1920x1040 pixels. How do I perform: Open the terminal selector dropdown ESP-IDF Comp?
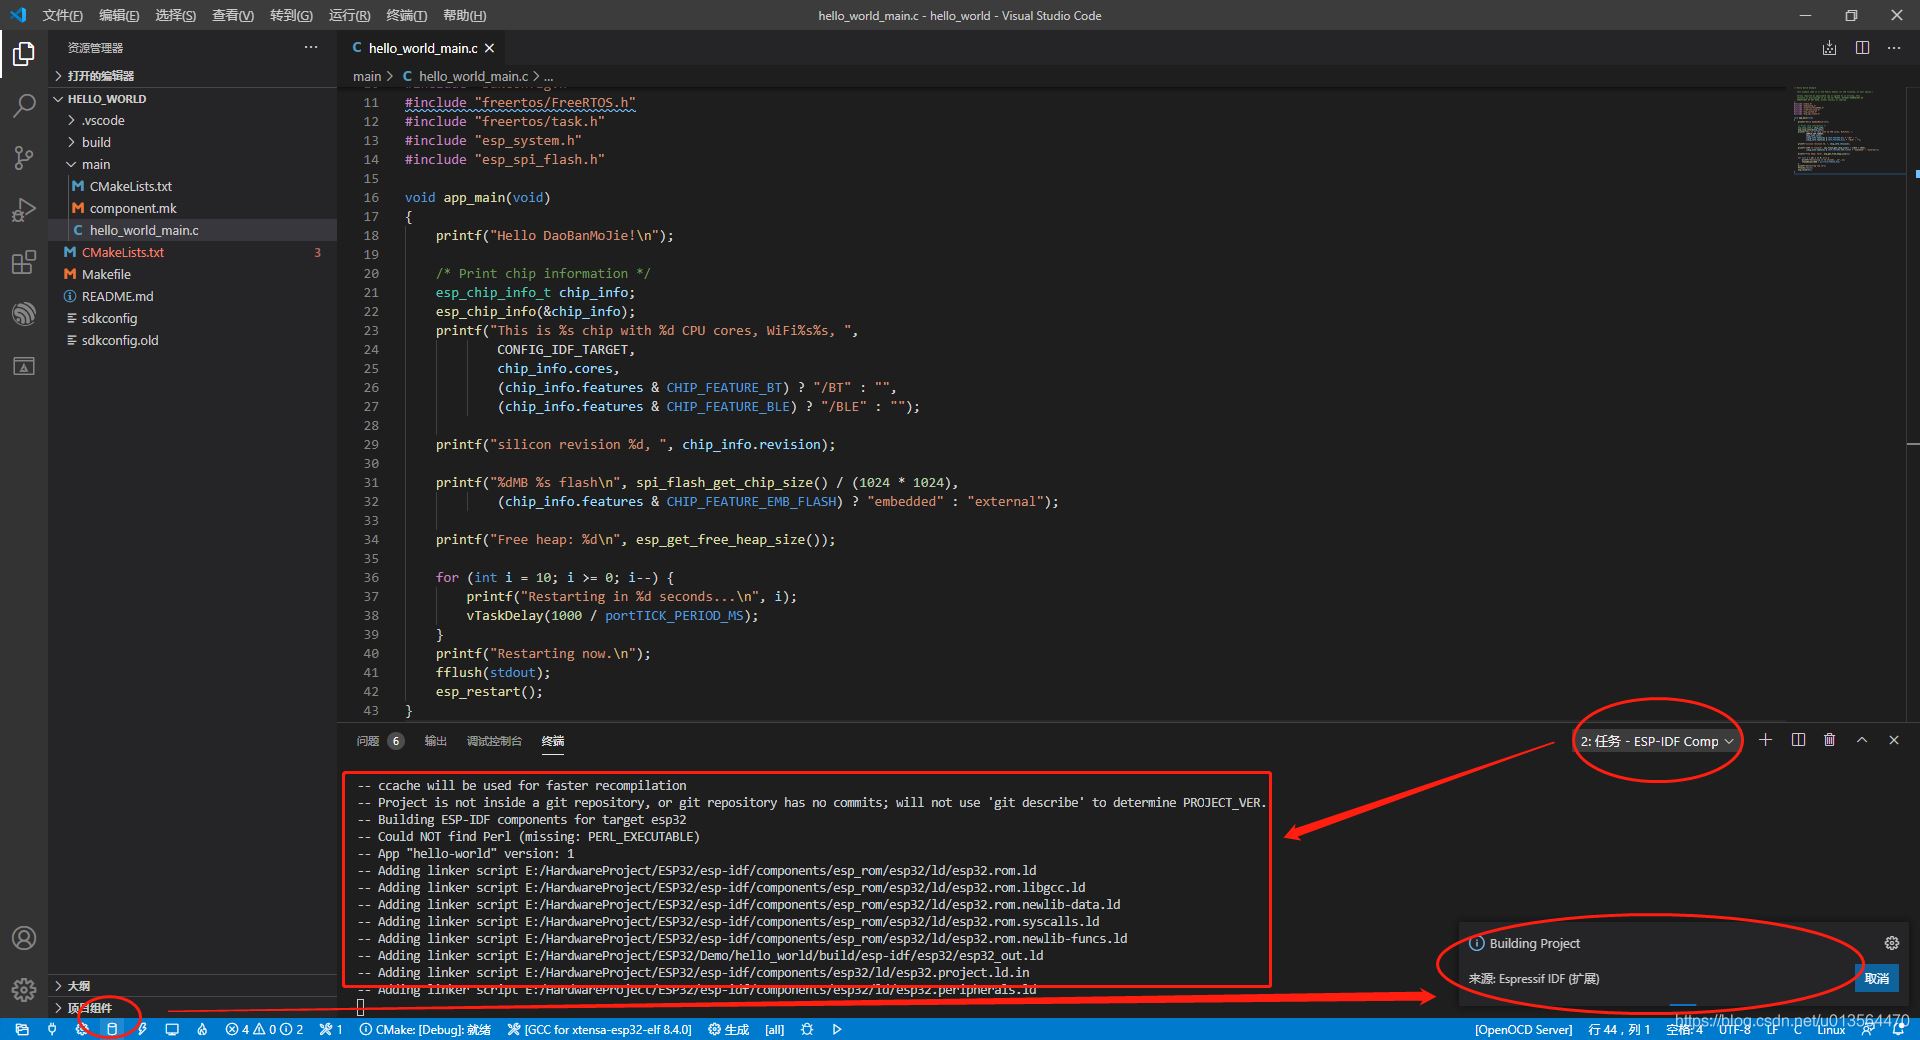click(1656, 741)
